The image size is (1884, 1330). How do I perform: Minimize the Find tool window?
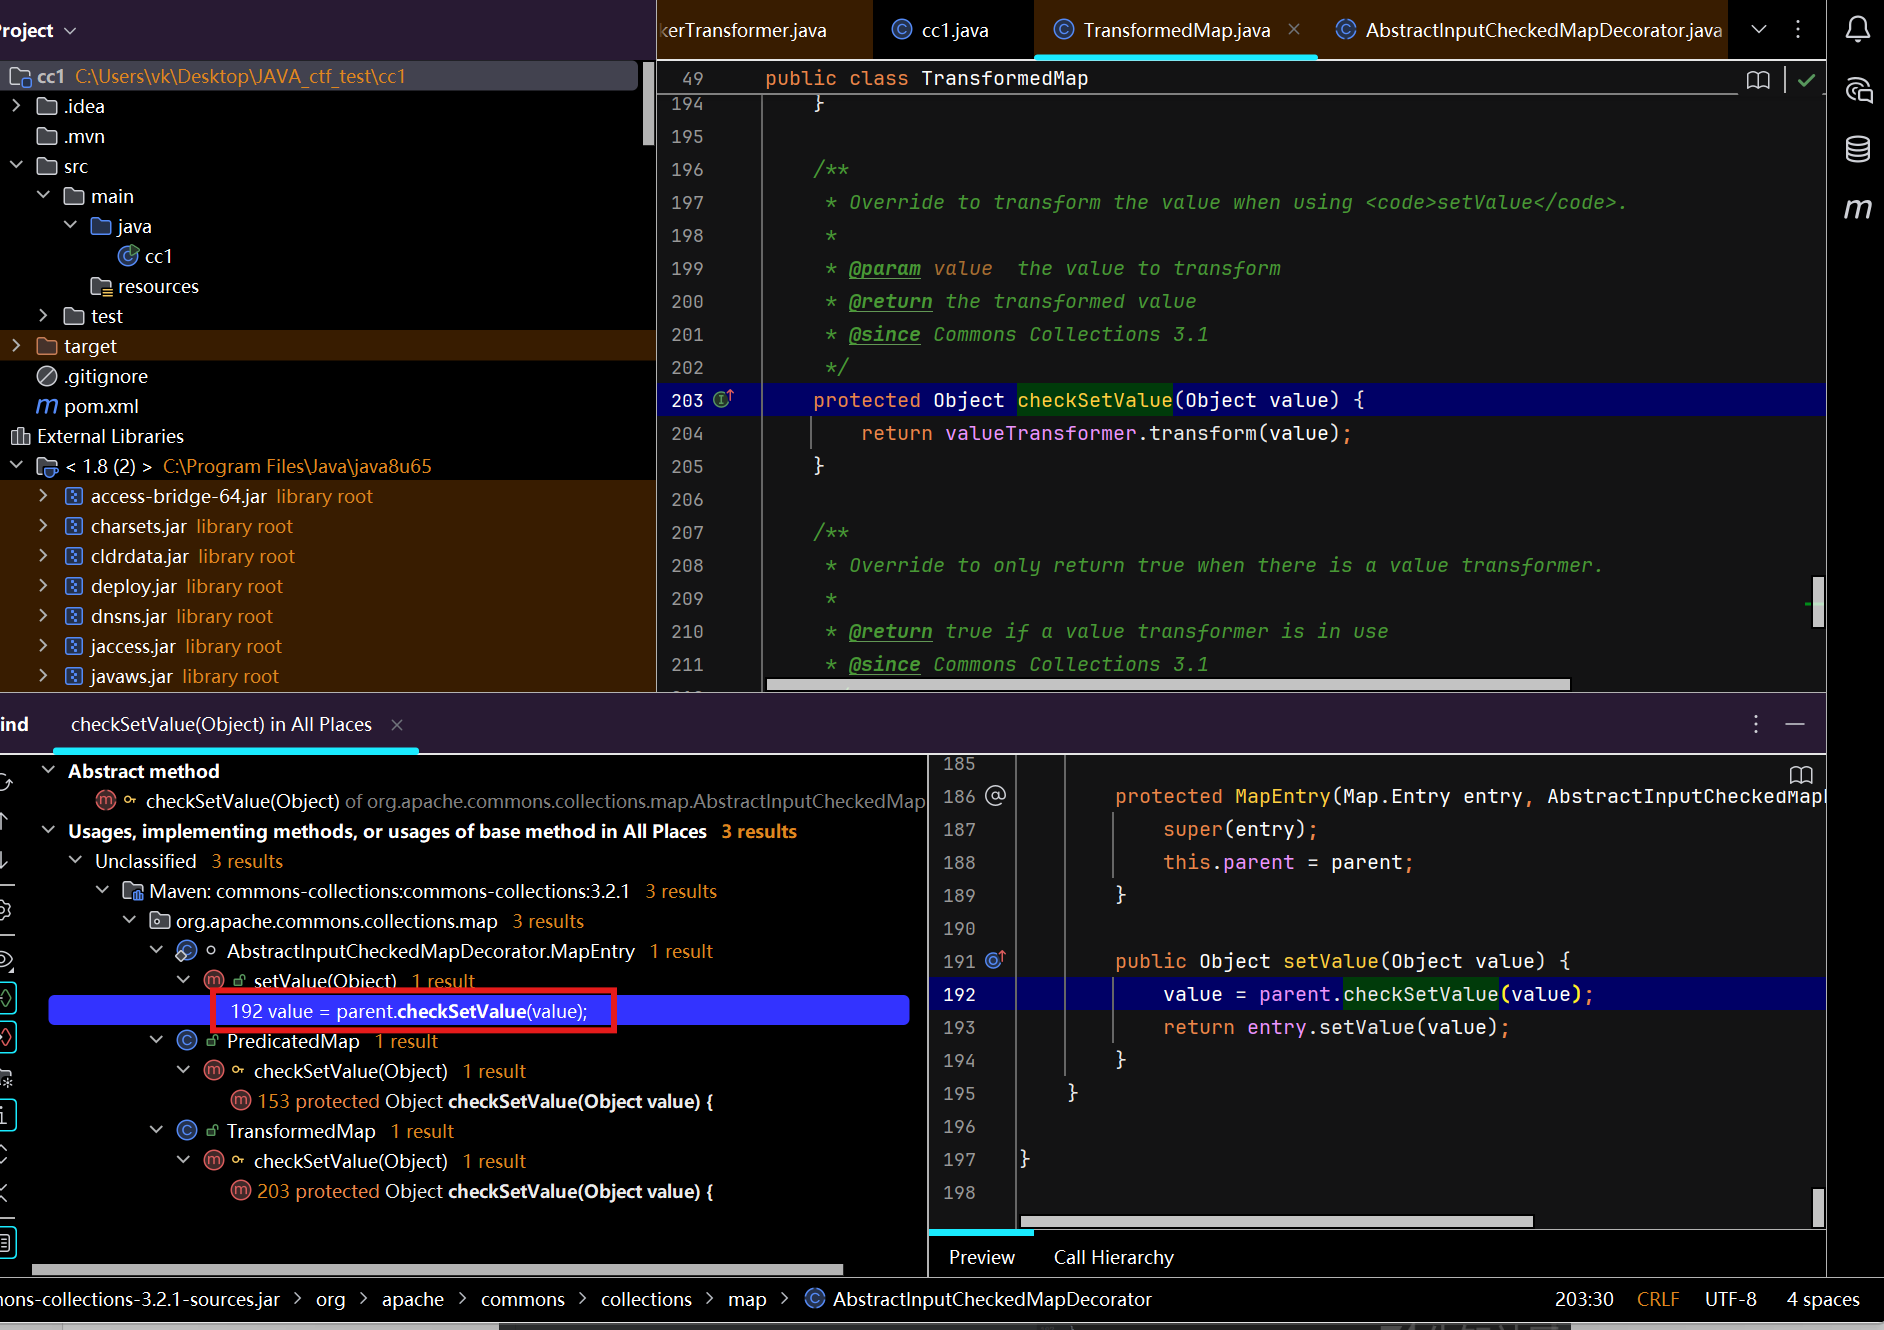click(1795, 724)
